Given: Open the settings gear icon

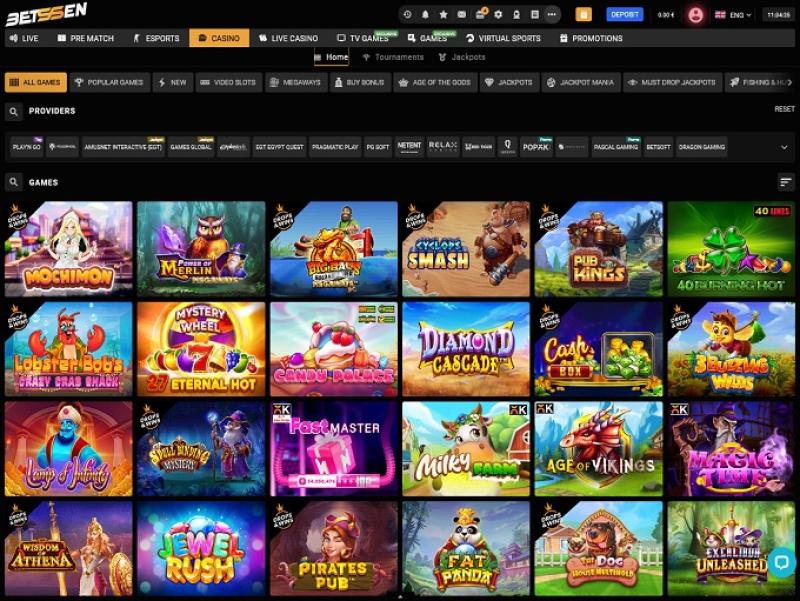Looking at the screenshot, I should click(x=499, y=15).
